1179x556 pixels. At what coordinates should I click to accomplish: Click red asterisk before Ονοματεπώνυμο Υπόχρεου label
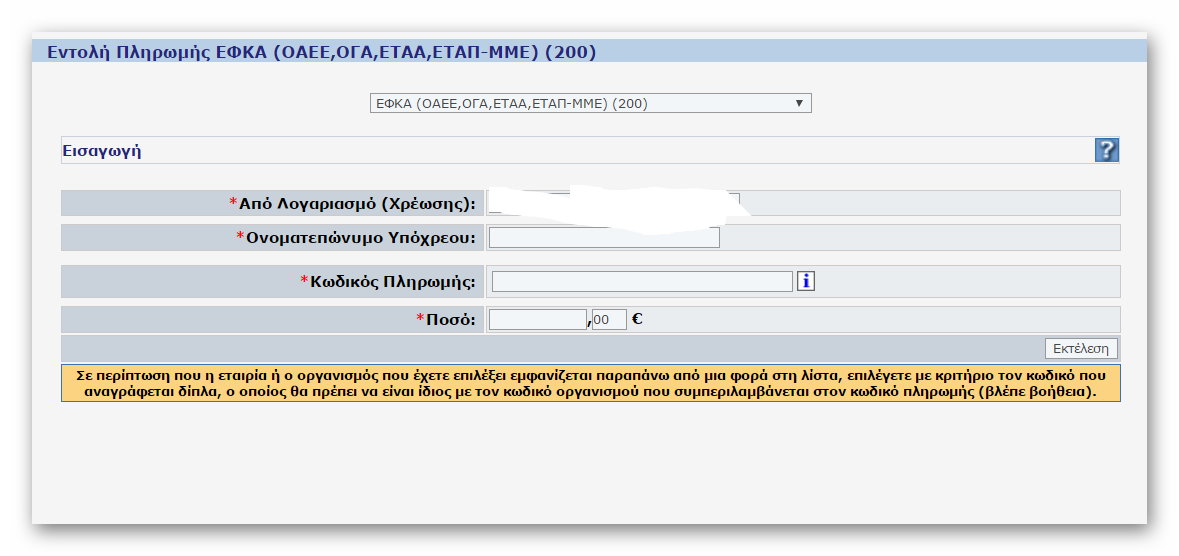240,237
